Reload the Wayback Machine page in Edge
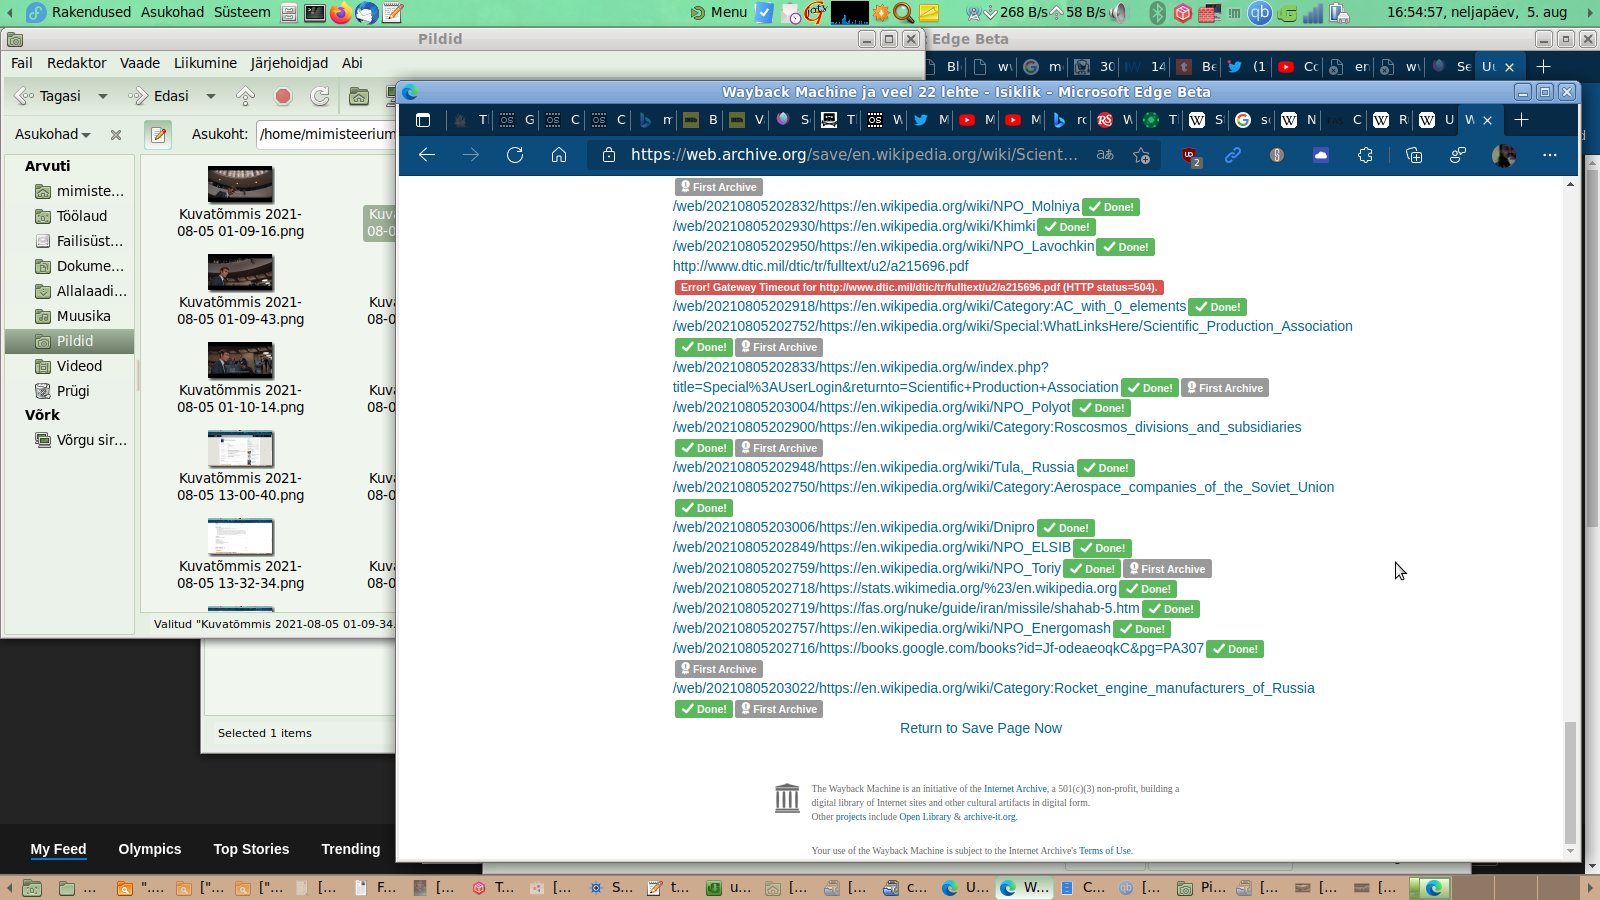The height and width of the screenshot is (900, 1600). (515, 155)
